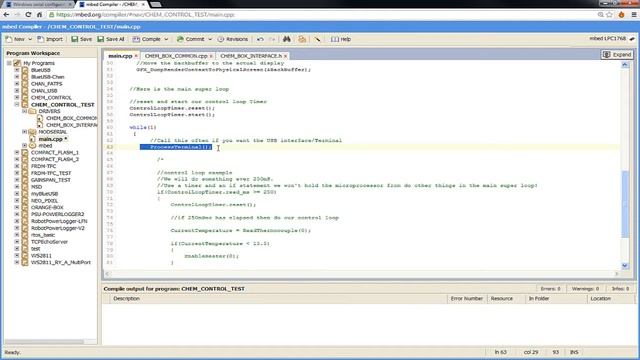Reload the page in the browser
Image resolution: width=640 pixels, height=360 pixels.
[x=28, y=15]
